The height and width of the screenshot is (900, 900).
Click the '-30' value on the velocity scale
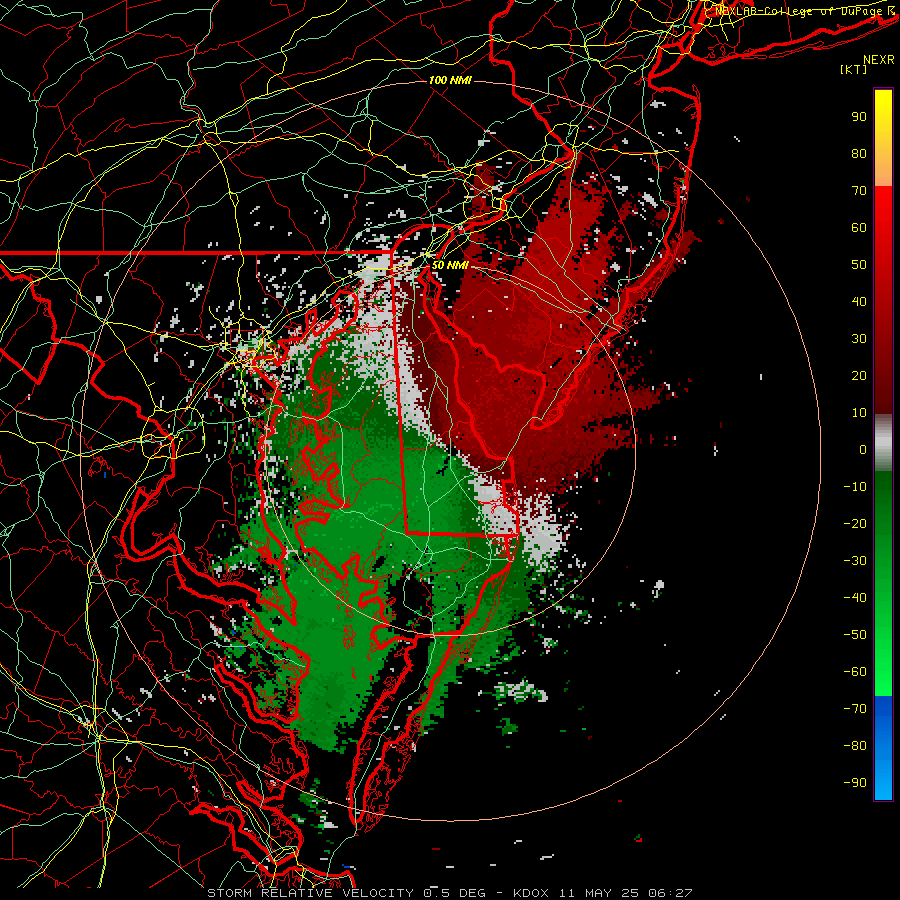[855, 561]
